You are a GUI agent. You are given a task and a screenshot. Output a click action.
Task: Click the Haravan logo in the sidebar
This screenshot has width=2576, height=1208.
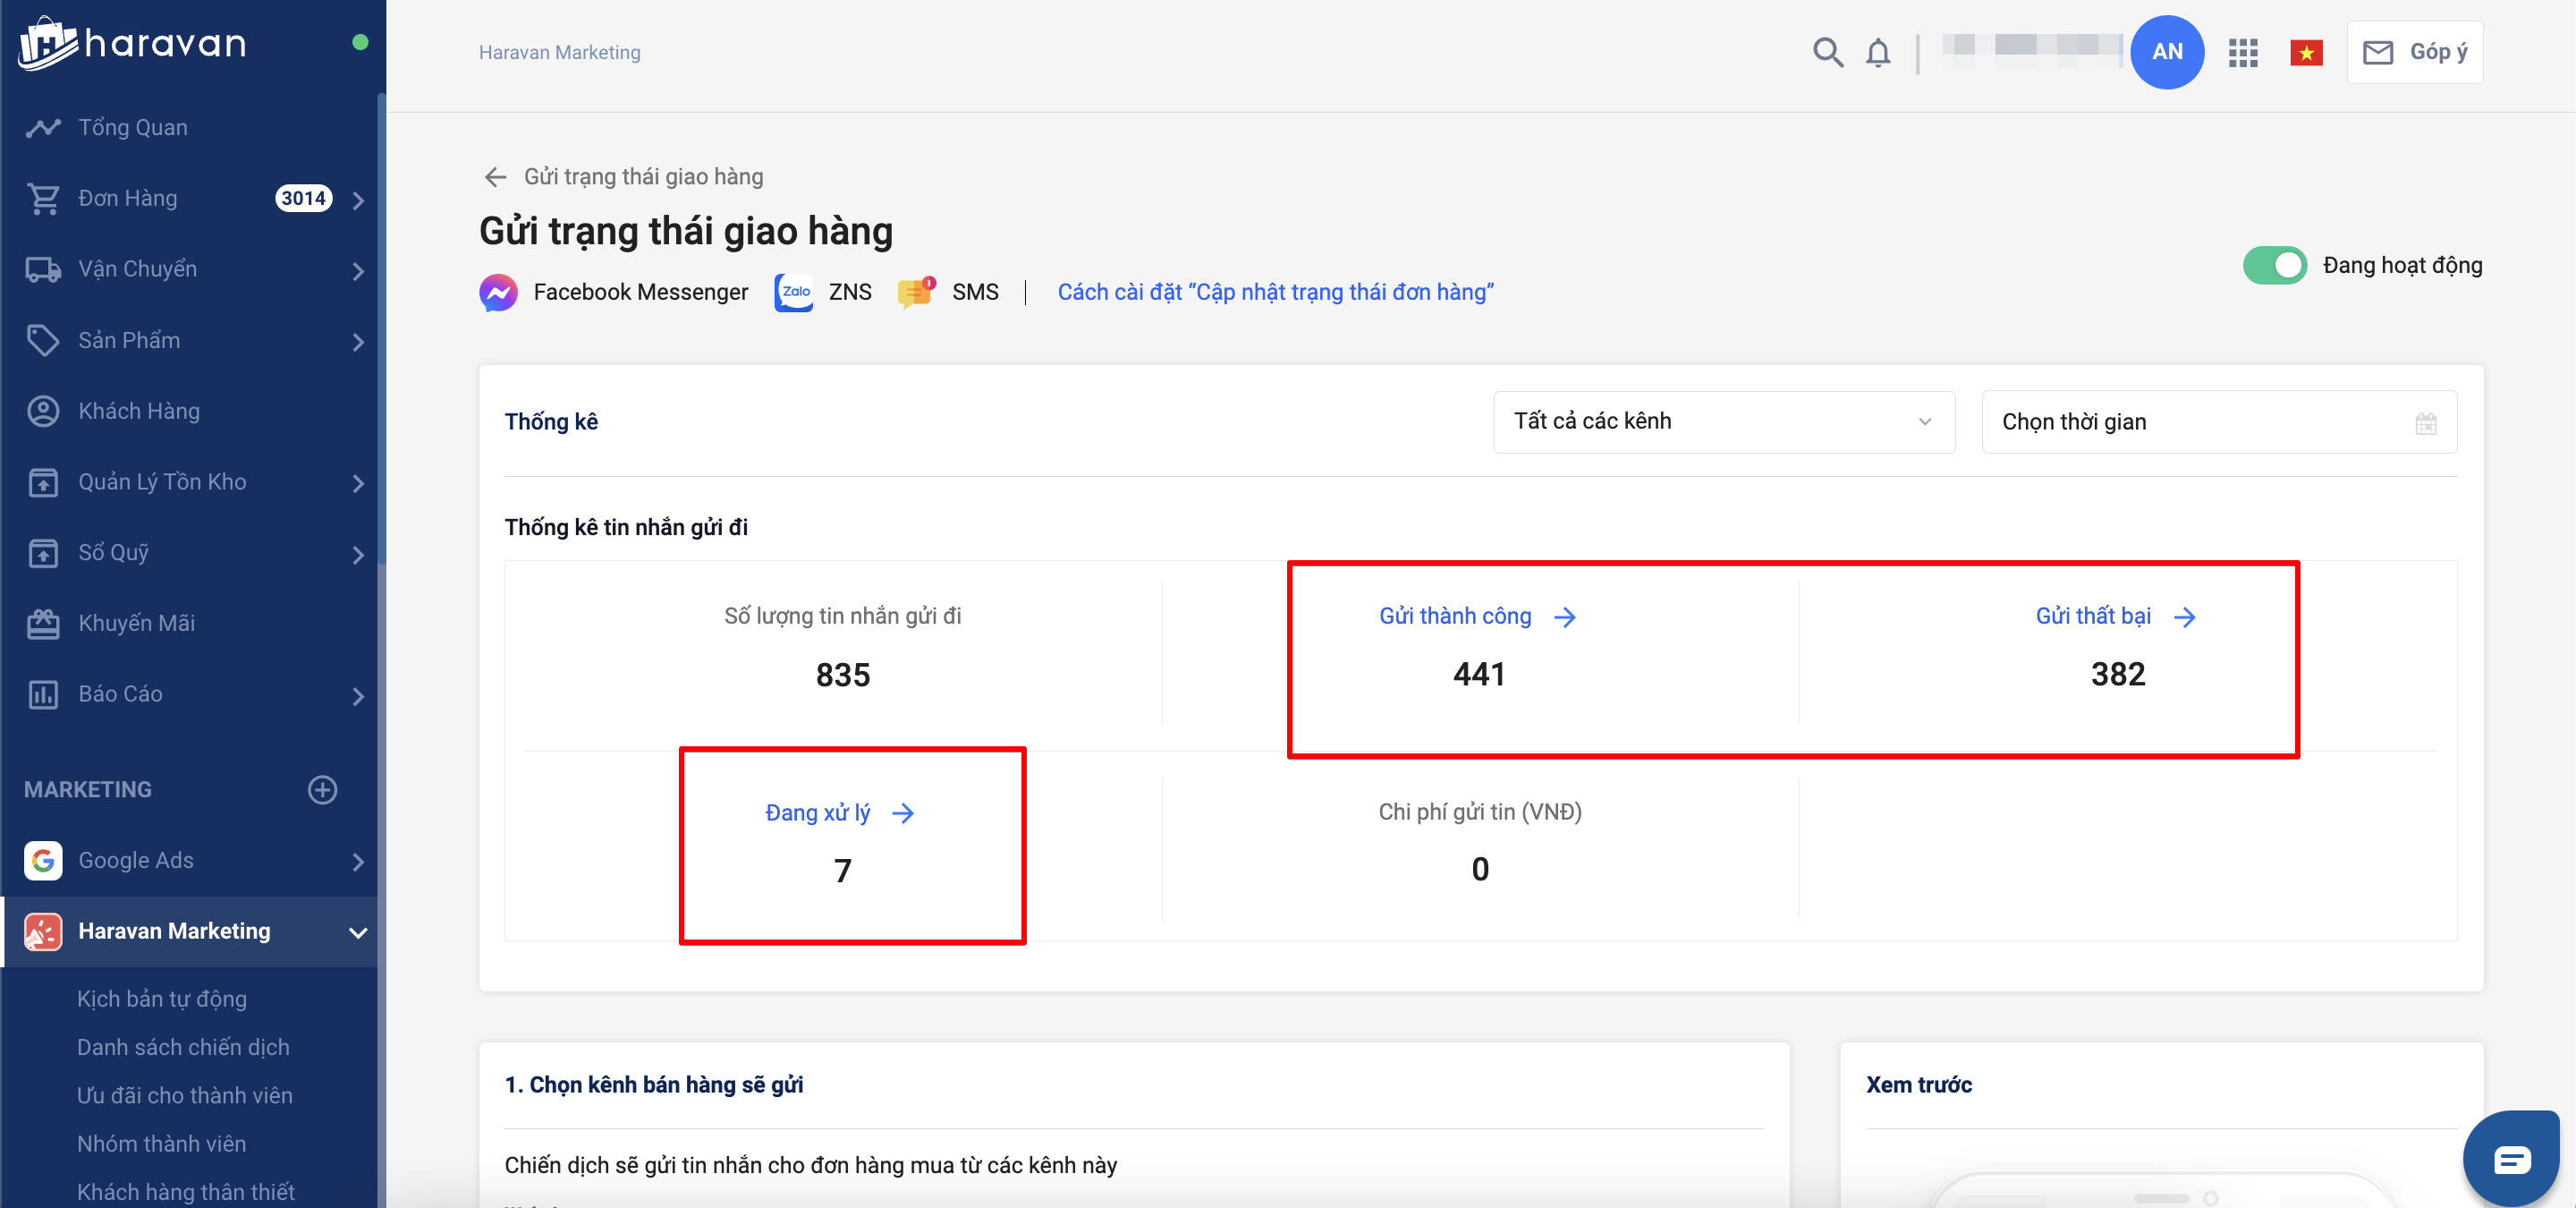tap(132, 43)
